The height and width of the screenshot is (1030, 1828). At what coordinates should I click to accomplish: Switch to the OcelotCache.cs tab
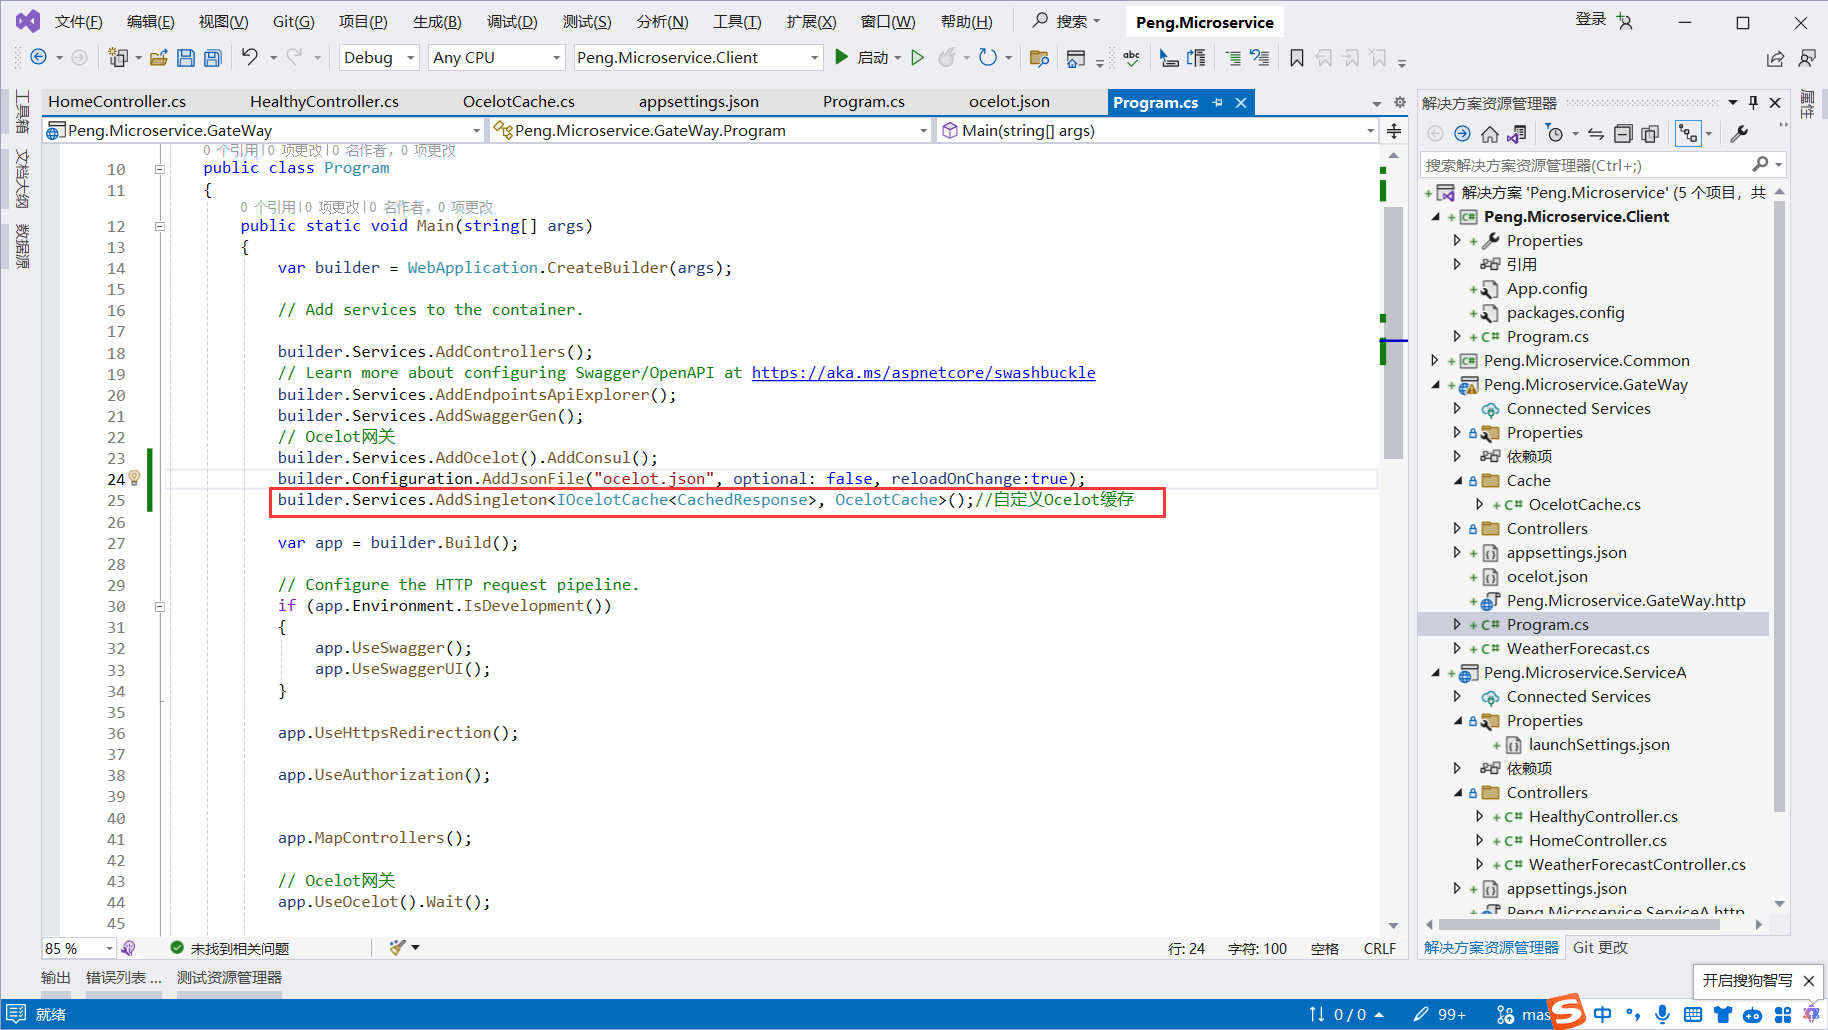[x=519, y=102]
